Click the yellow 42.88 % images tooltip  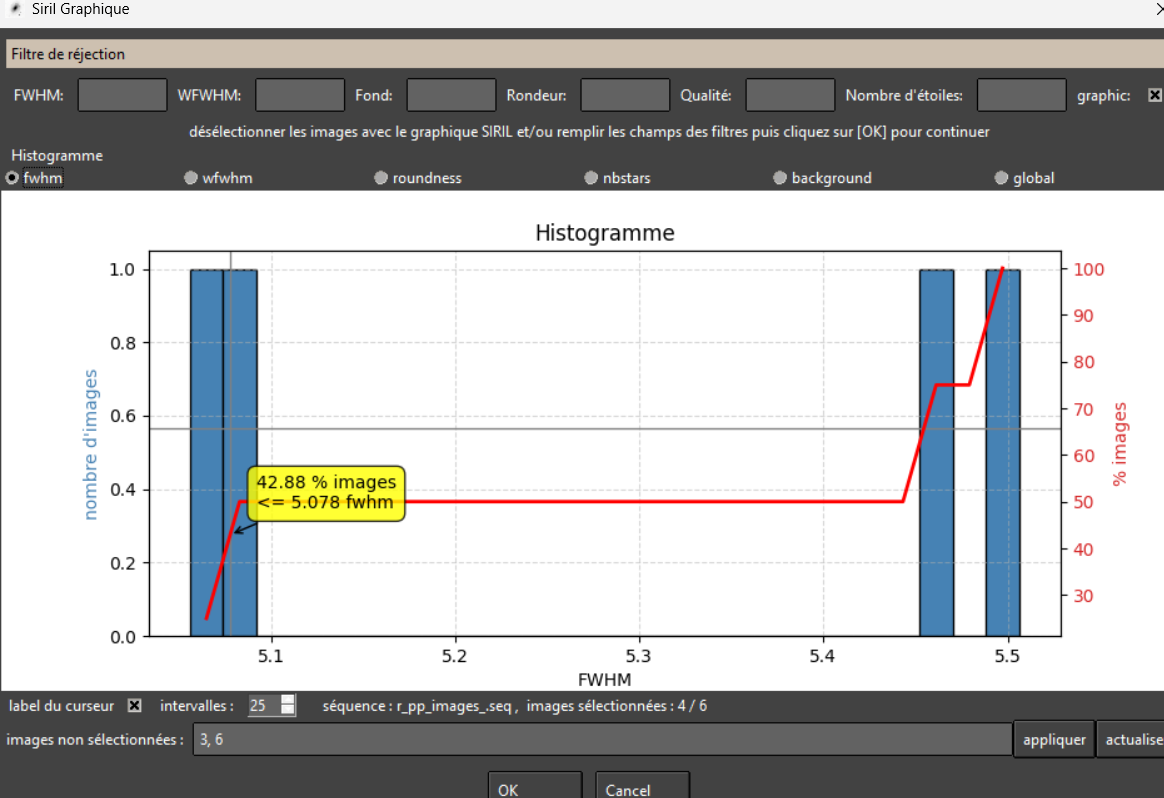(327, 493)
